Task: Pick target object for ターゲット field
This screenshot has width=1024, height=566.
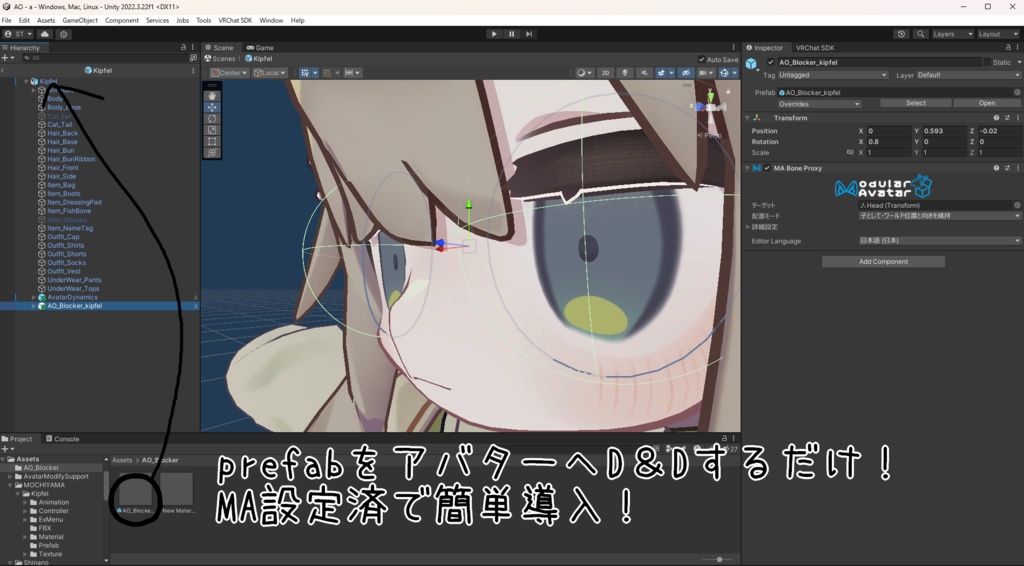Action: point(1017,205)
